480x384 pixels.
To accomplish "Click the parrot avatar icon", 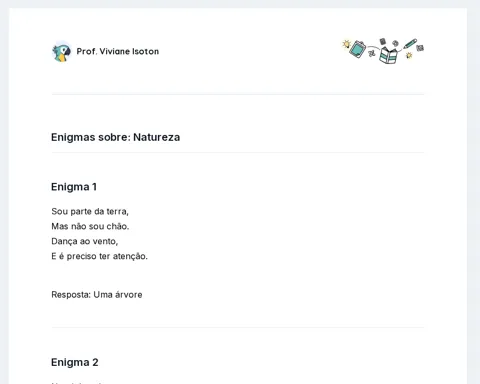I will click(62, 52).
